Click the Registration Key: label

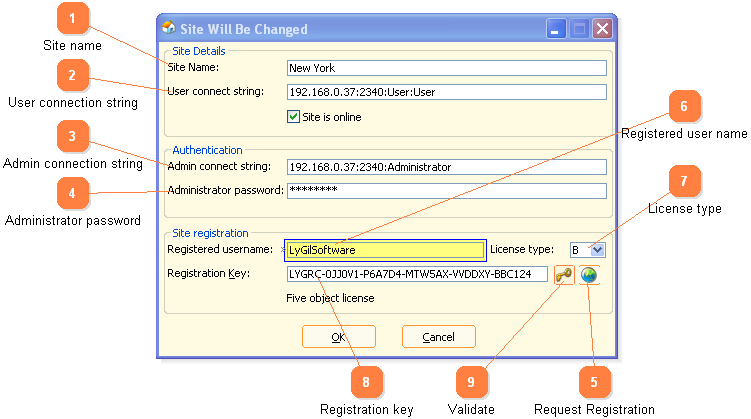tap(208, 273)
